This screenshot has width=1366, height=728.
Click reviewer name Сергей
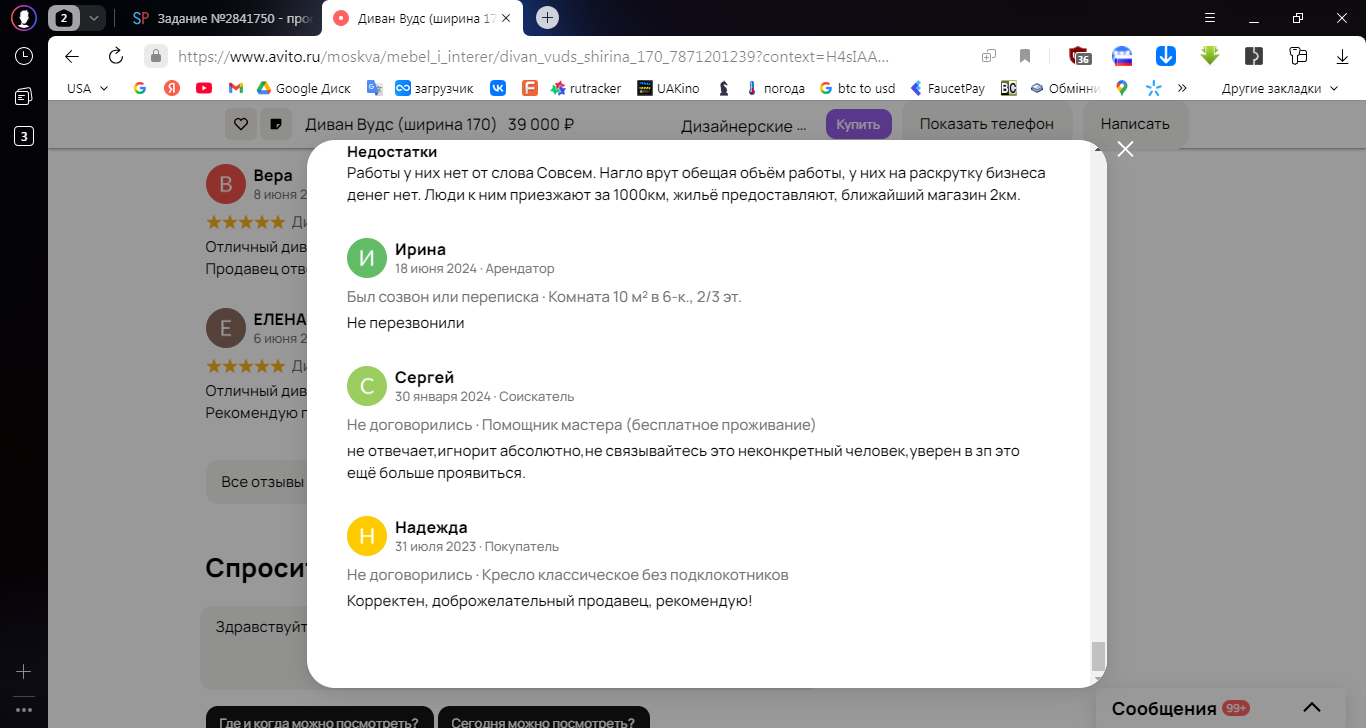(424, 377)
